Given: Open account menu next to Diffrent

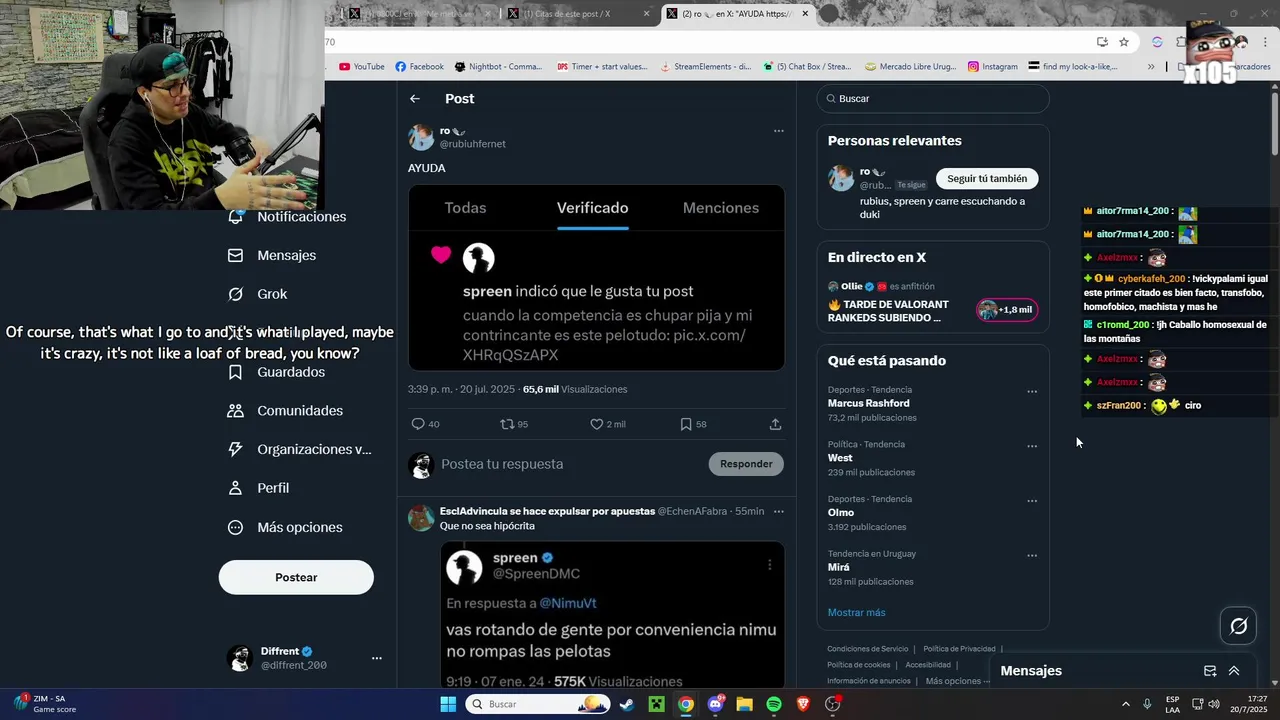Looking at the screenshot, I should pyautogui.click(x=377, y=658).
